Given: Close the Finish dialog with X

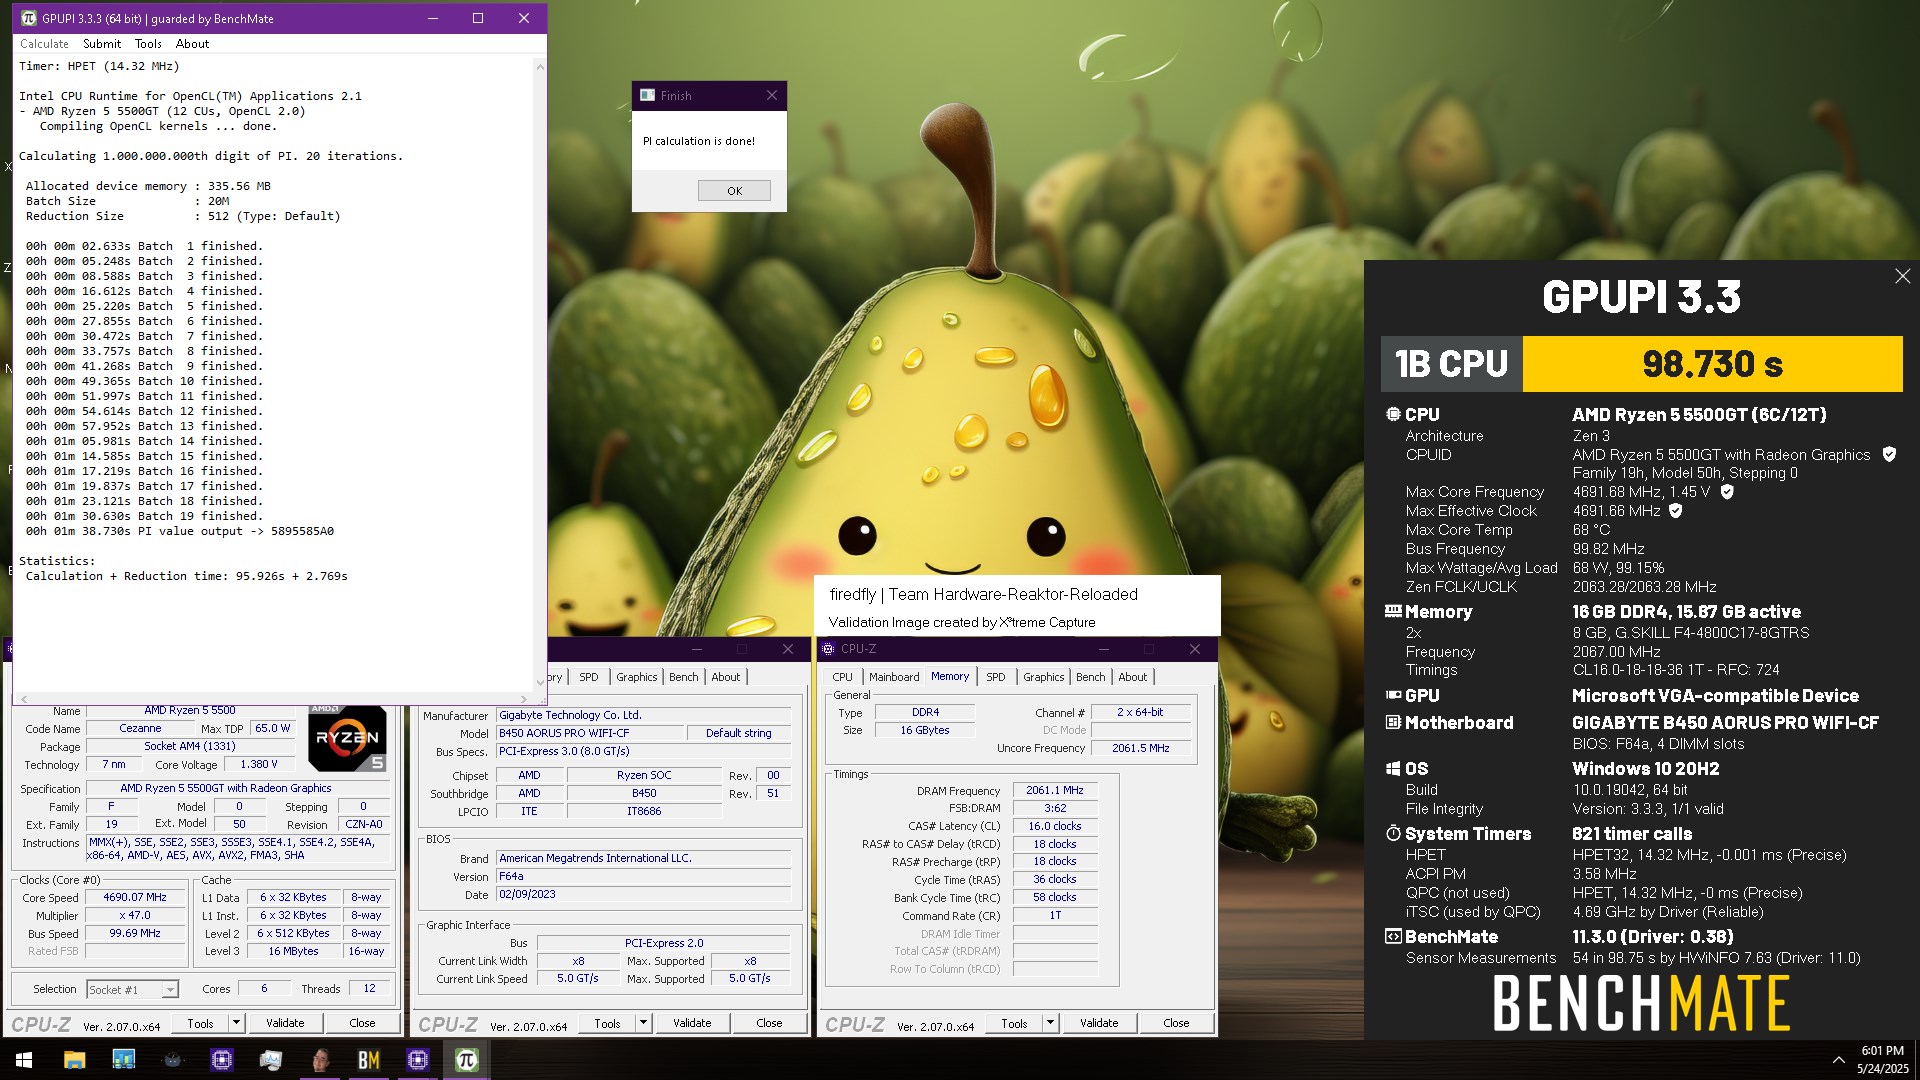Looking at the screenshot, I should coord(772,95).
